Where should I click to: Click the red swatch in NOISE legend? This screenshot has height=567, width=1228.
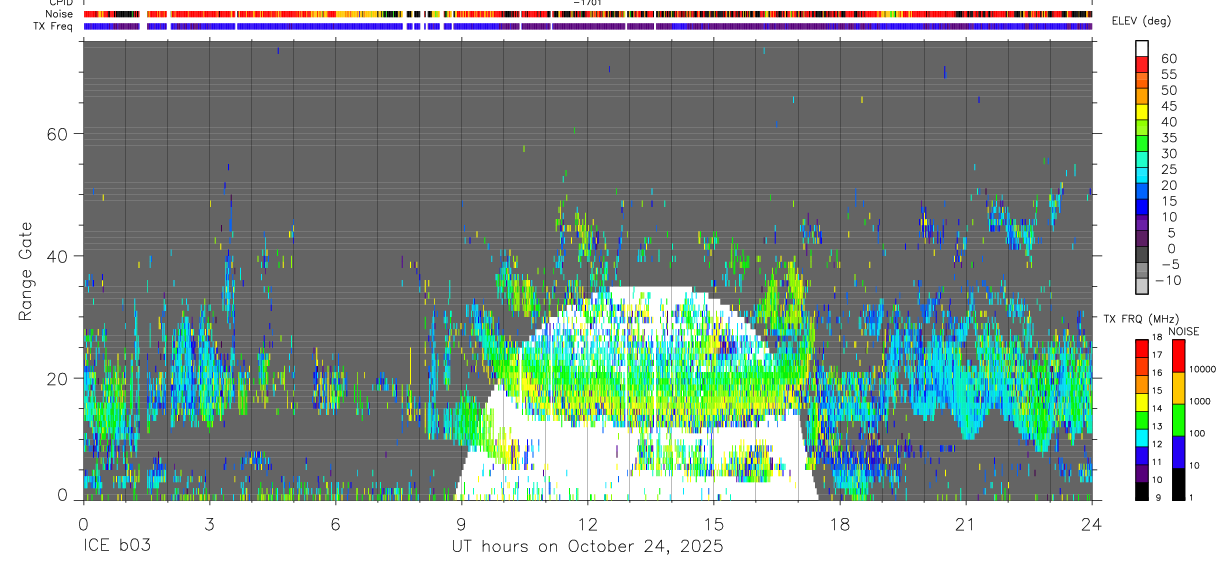pyautogui.click(x=1178, y=356)
